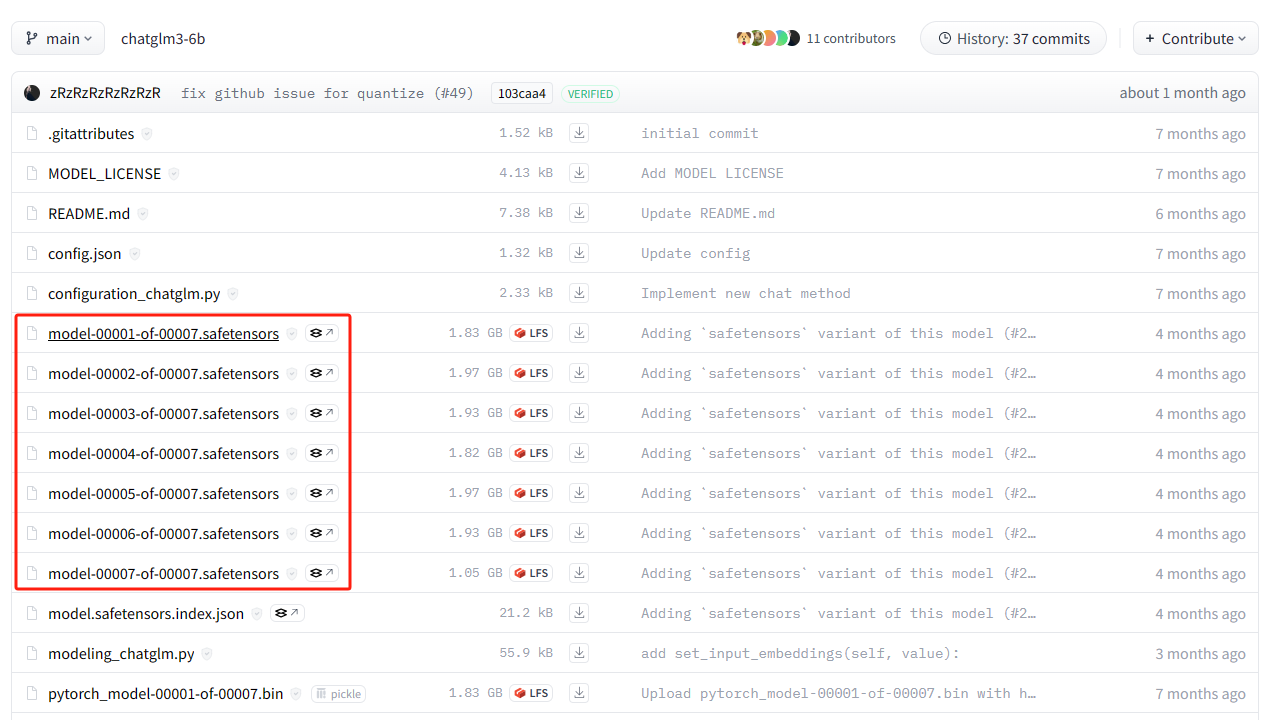1277x720 pixels.
Task: Open the config.json file
Action: click(85, 253)
